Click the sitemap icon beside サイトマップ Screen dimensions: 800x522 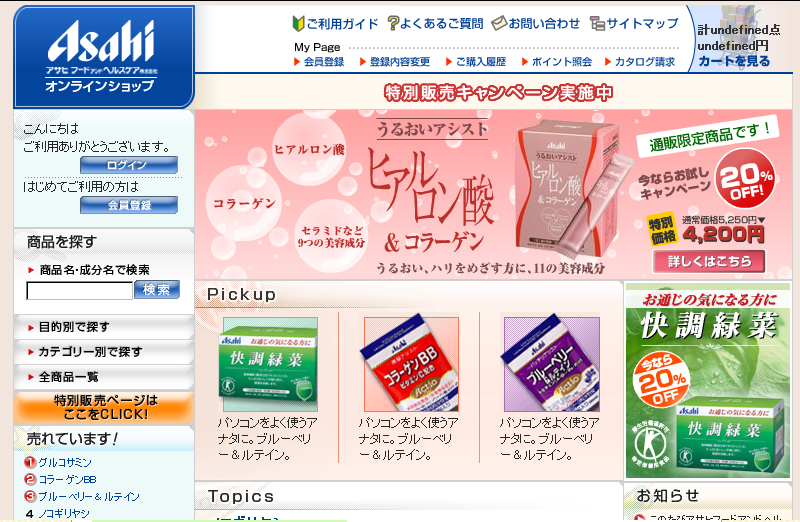597,23
